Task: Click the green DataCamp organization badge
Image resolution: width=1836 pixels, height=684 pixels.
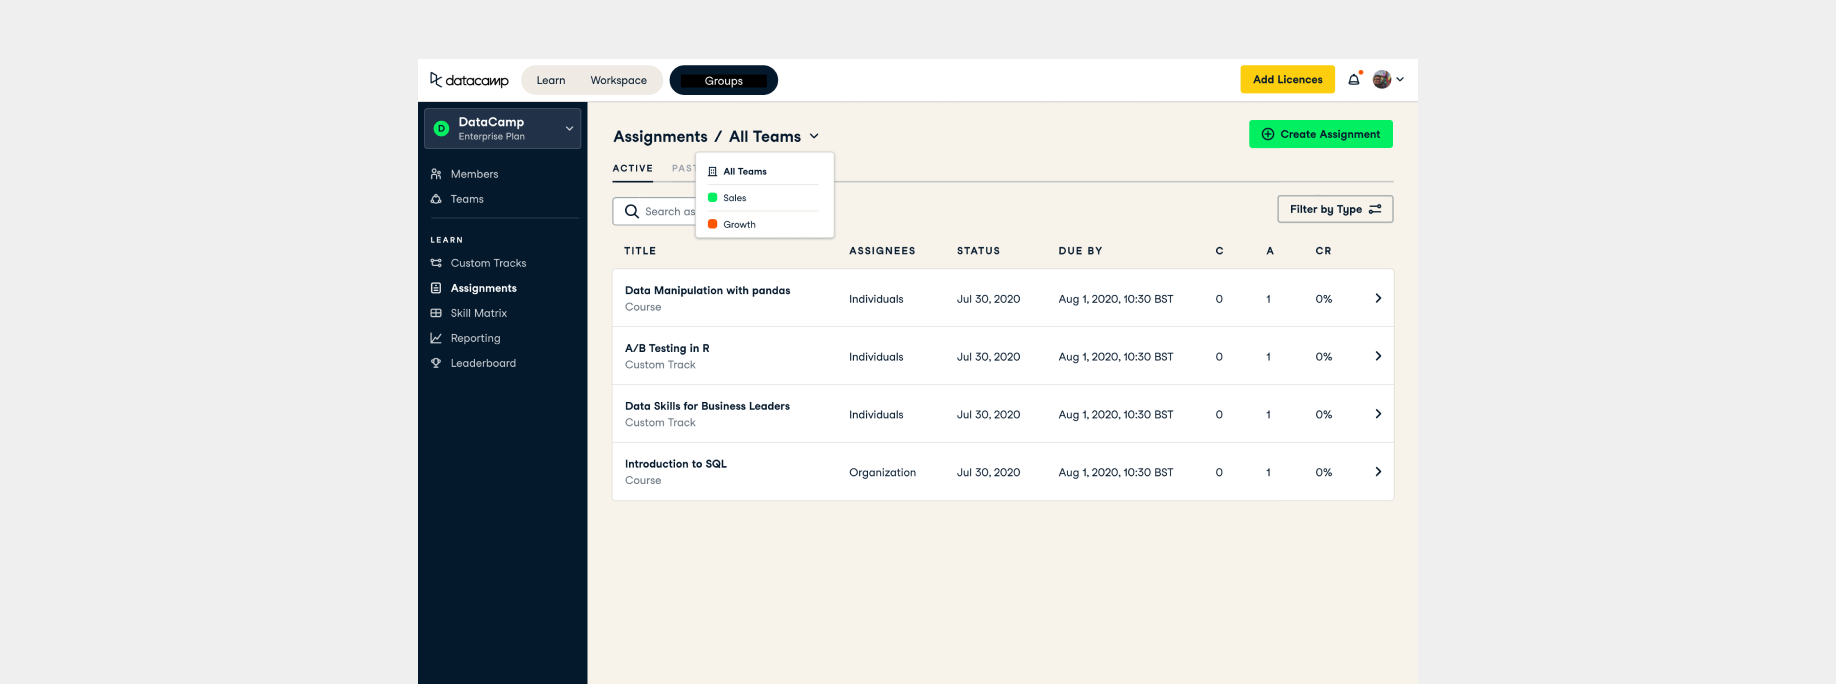Action: [441, 128]
